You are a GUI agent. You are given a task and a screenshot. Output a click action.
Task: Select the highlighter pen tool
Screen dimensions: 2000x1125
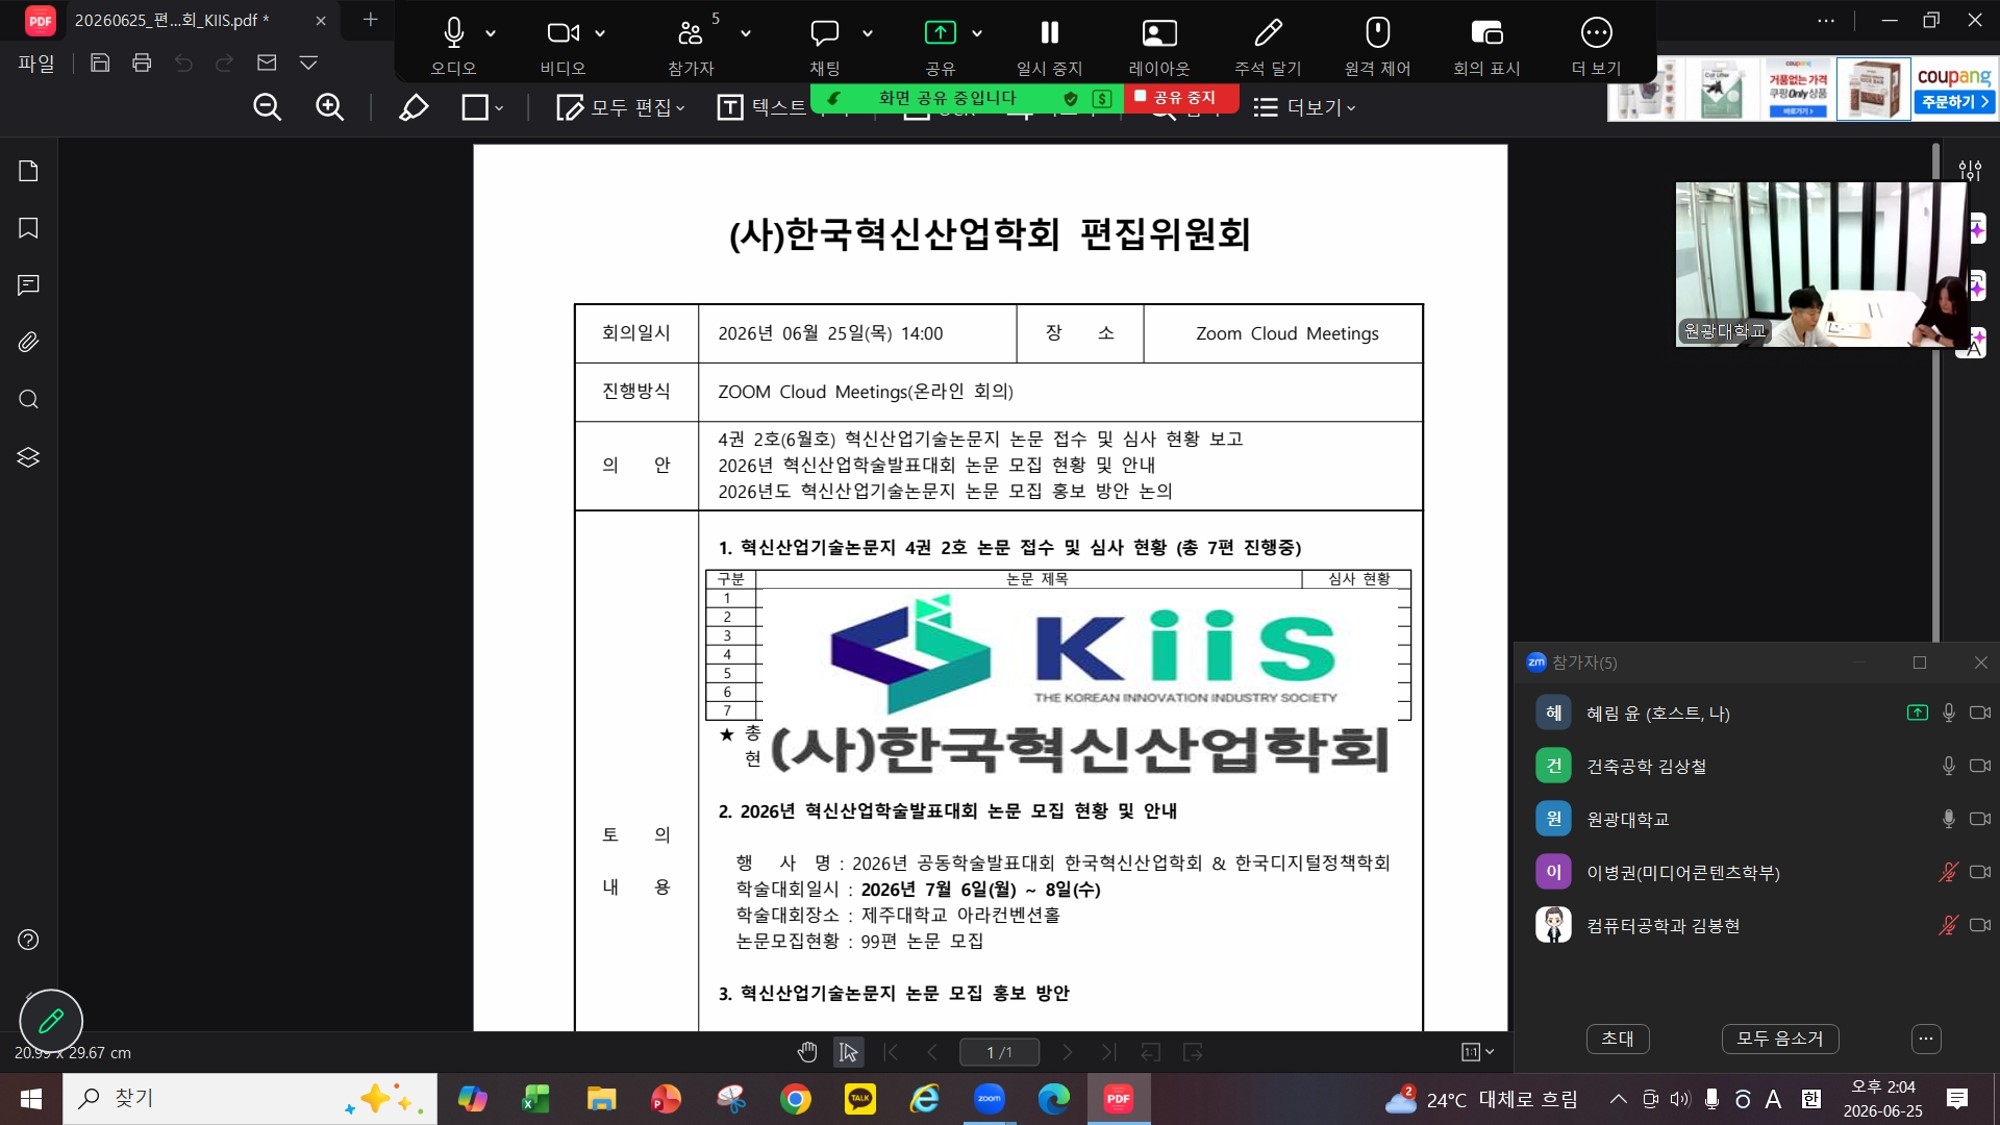[x=413, y=107]
